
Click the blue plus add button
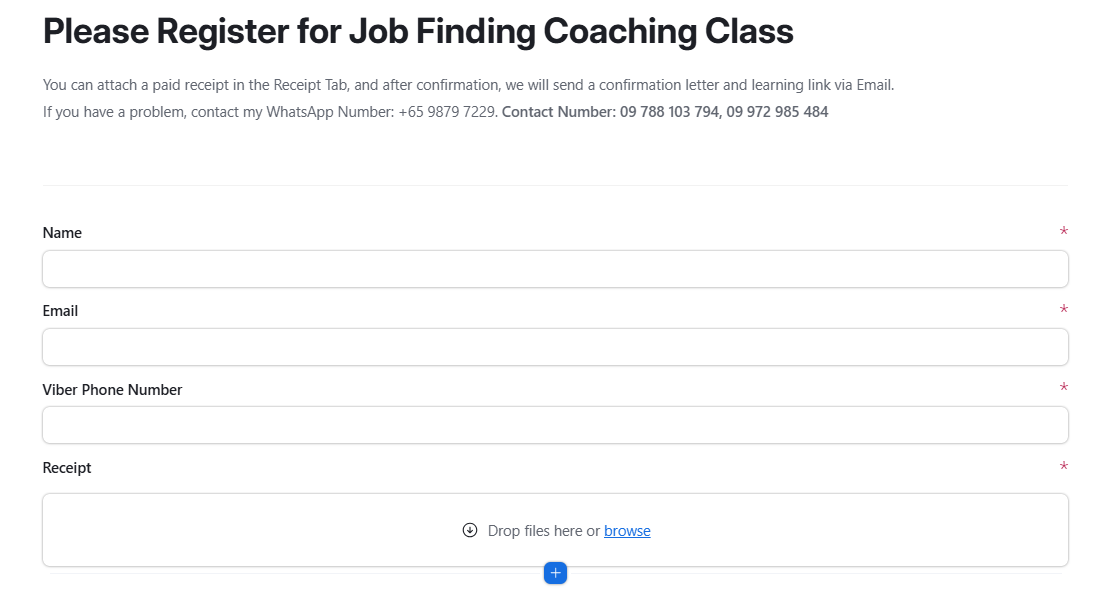pyautogui.click(x=555, y=573)
